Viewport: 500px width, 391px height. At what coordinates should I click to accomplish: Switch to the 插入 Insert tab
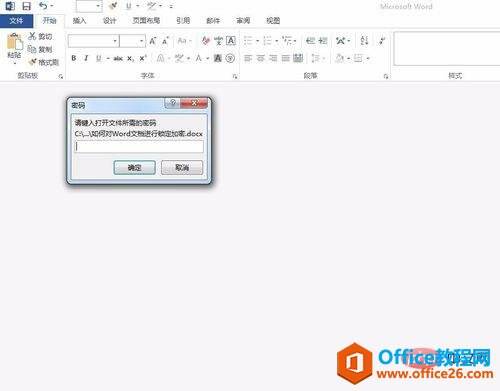click(79, 21)
